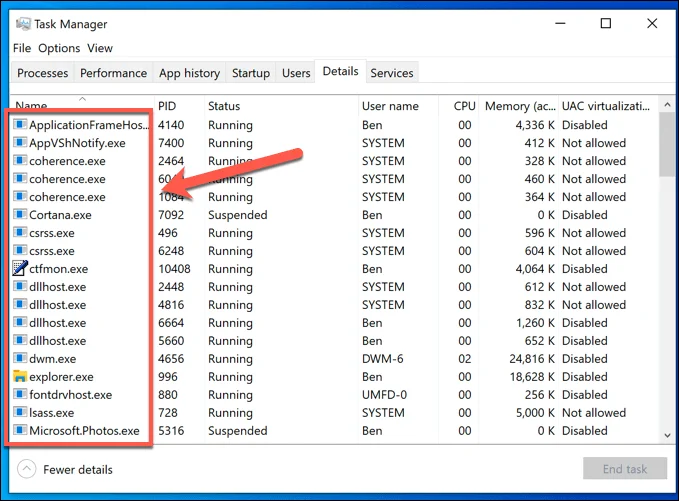Image resolution: width=679 pixels, height=501 pixels.
Task: Switch to the Users tab
Action: pyautogui.click(x=296, y=73)
